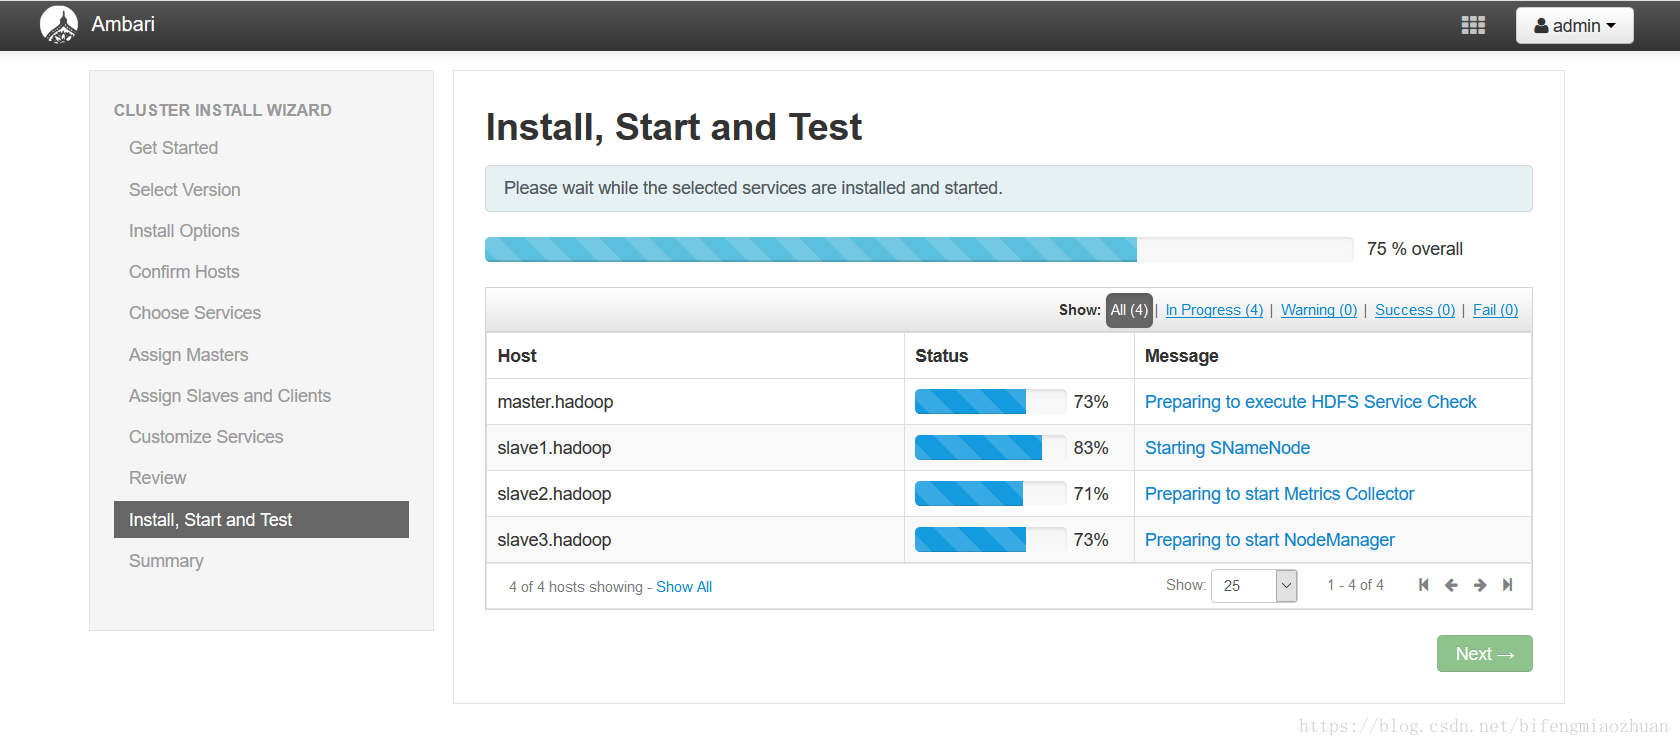Go to Confirm Hosts step
The height and width of the screenshot is (746, 1680).
pos(184,272)
